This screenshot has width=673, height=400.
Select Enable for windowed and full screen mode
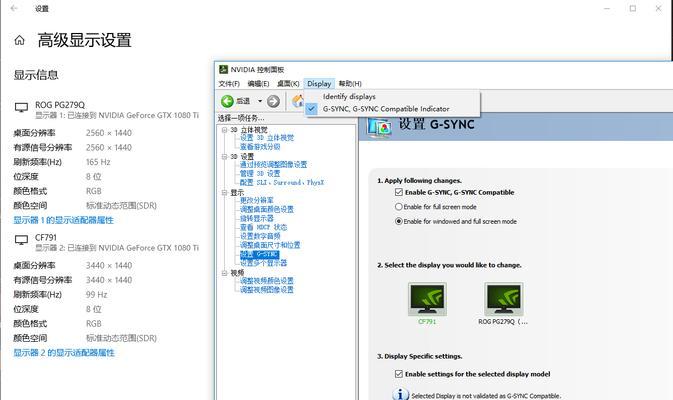399,221
